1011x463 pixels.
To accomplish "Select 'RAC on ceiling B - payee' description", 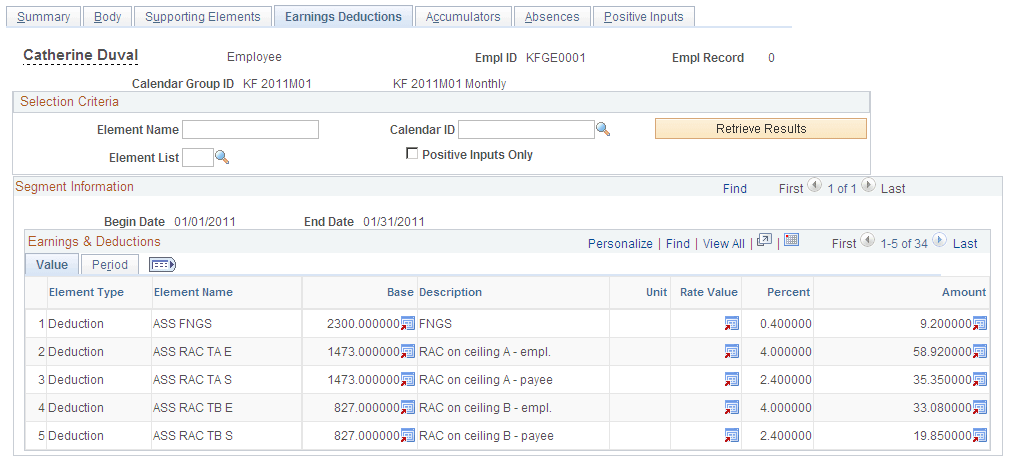I will pos(486,436).
